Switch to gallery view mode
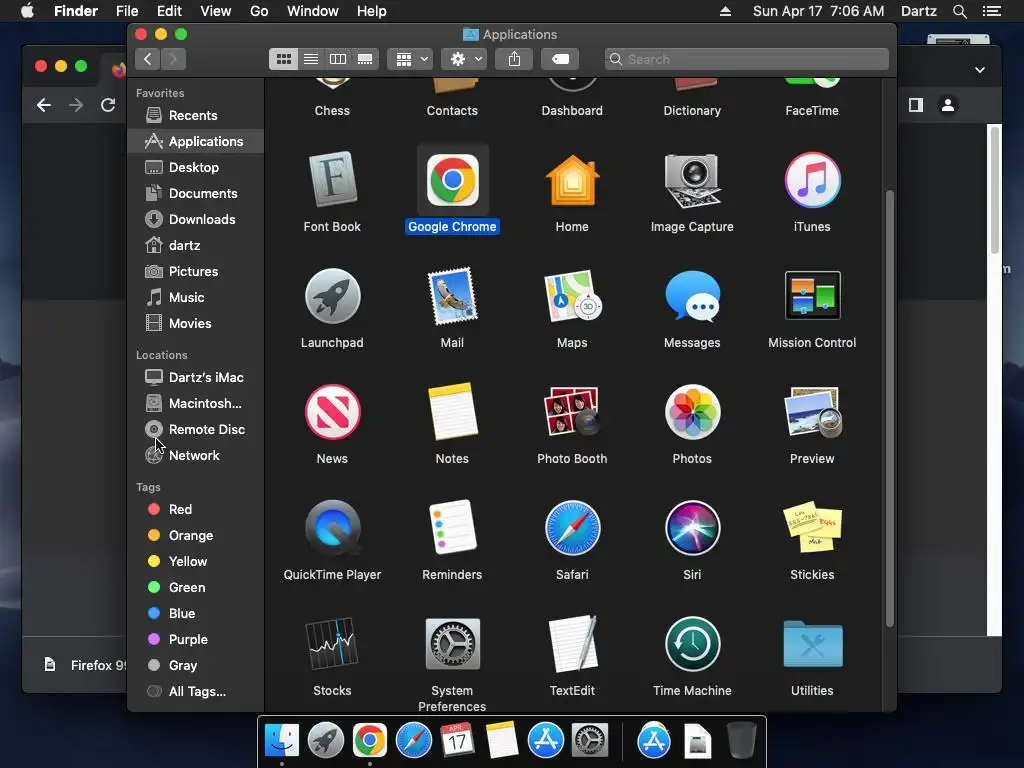This screenshot has width=1024, height=768. tap(365, 59)
